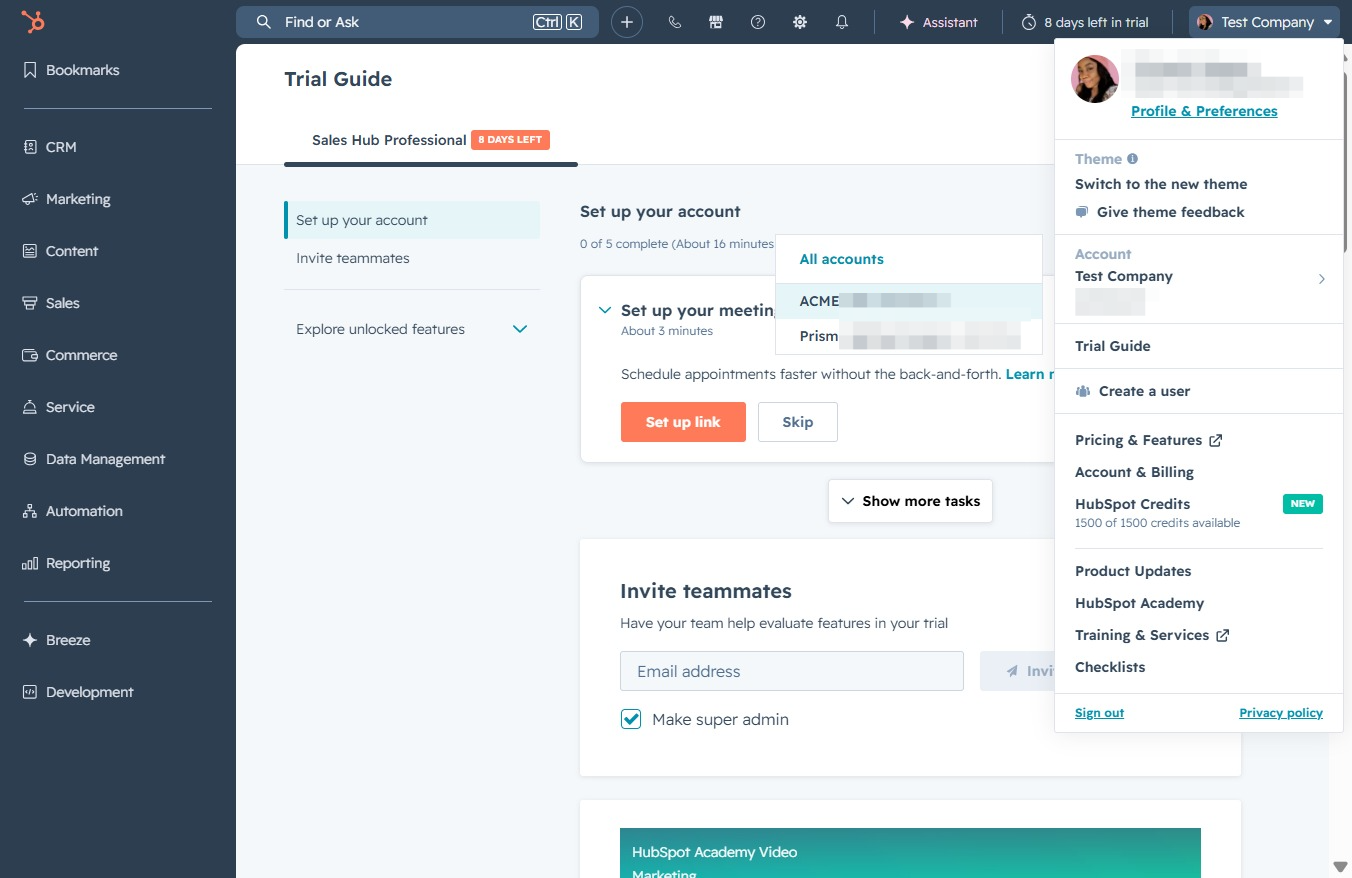Image resolution: width=1352 pixels, height=878 pixels.
Task: Click 8 days left in trial
Action: [1085, 22]
